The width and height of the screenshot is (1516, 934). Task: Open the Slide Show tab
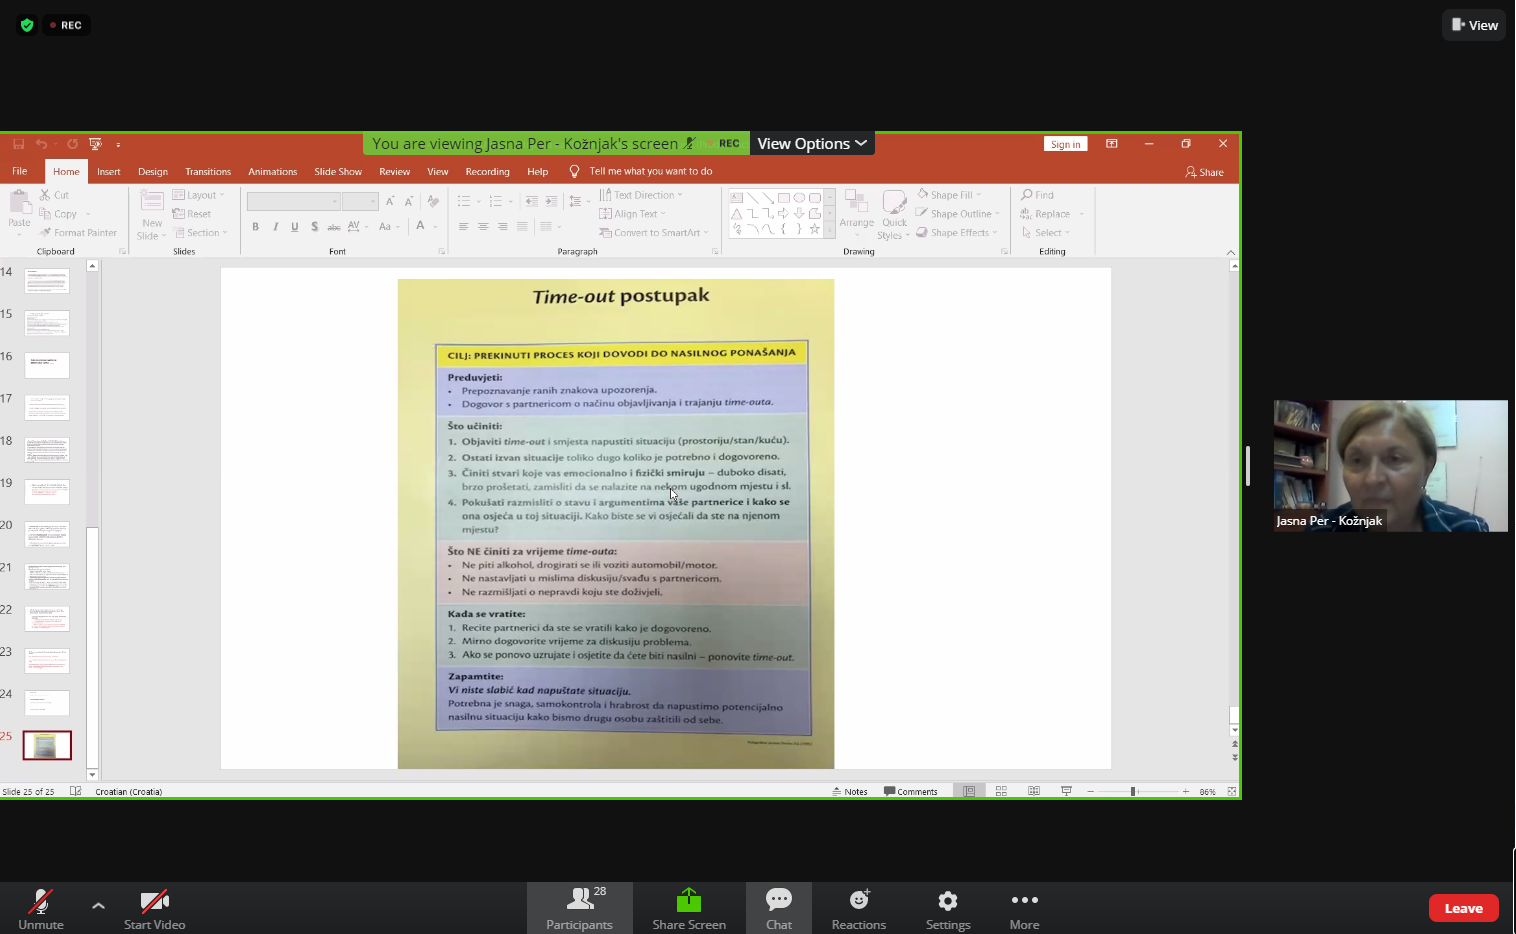point(338,172)
